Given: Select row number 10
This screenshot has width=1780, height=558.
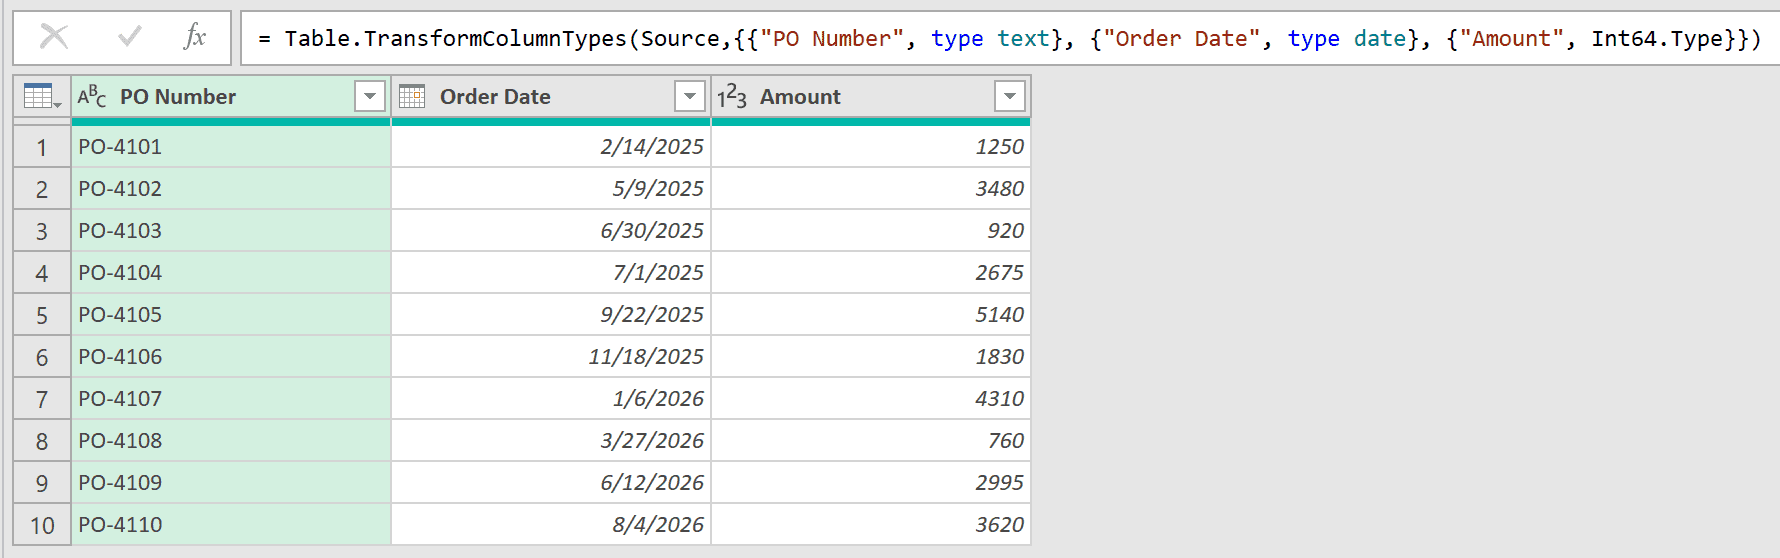Looking at the screenshot, I should pos(42,525).
